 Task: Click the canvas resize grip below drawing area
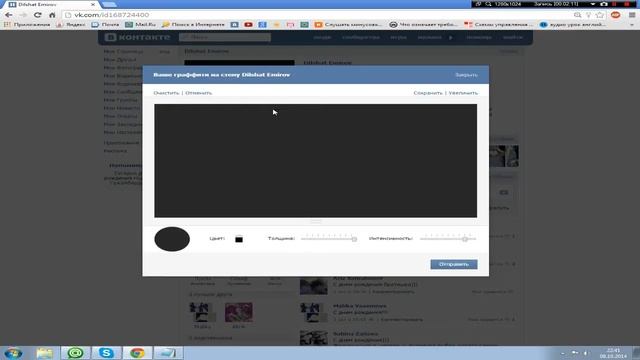point(316,221)
